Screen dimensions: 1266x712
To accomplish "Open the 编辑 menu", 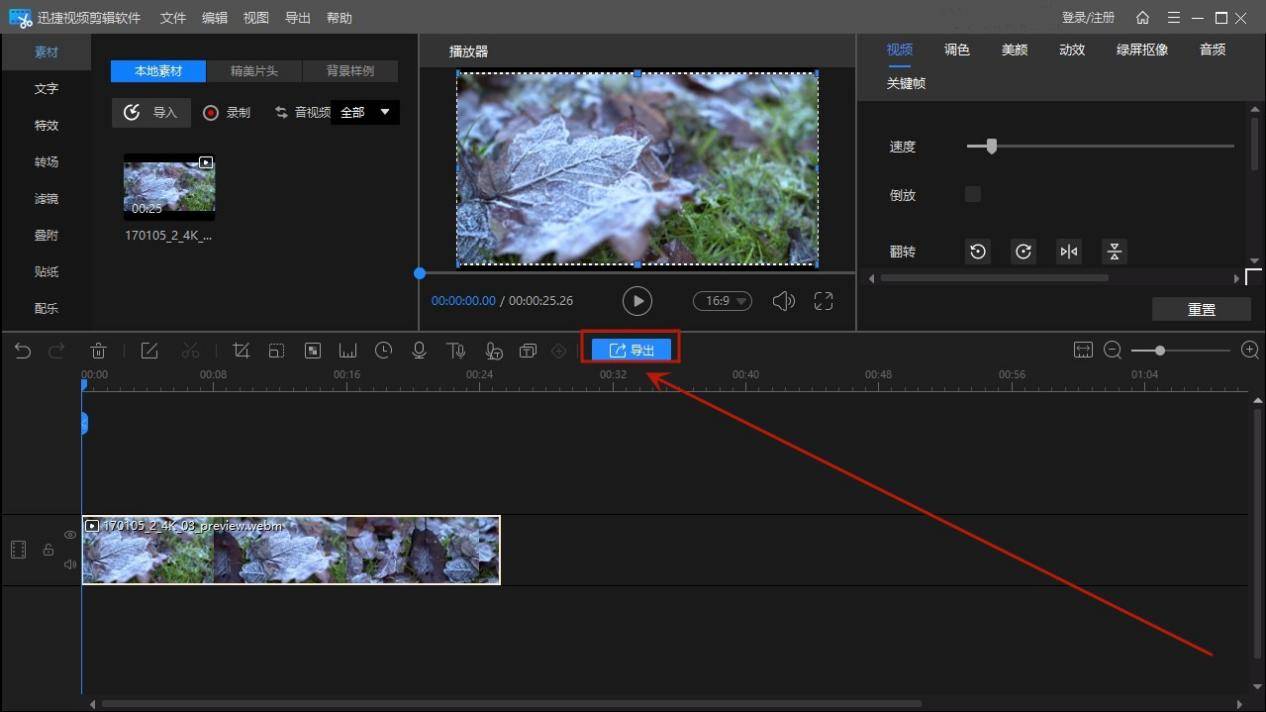I will coord(215,18).
